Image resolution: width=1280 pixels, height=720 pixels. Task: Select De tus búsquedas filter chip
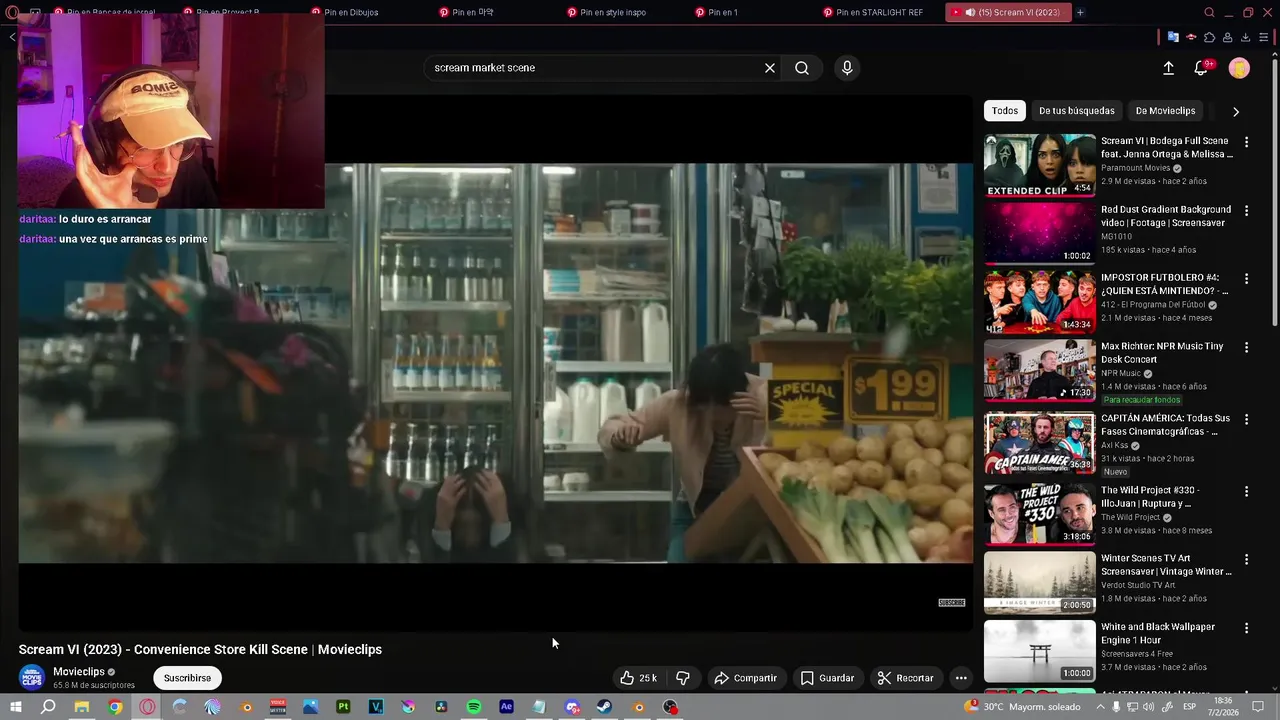click(x=1076, y=111)
